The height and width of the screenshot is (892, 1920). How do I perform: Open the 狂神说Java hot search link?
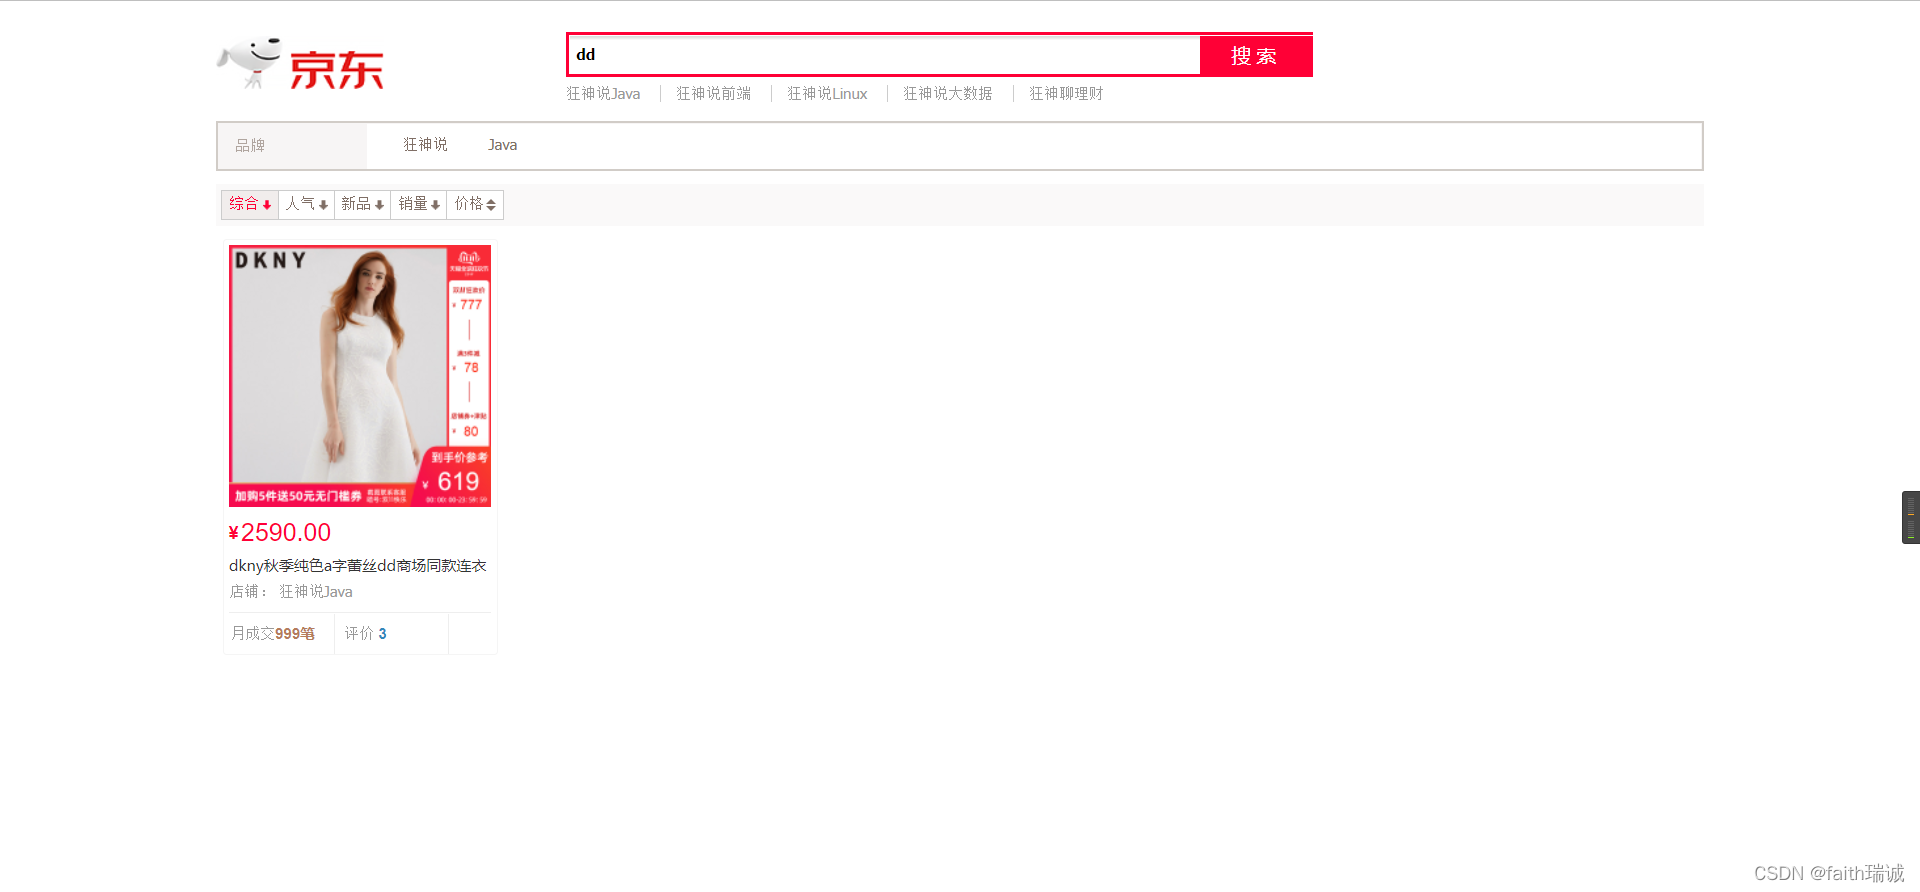tap(603, 93)
